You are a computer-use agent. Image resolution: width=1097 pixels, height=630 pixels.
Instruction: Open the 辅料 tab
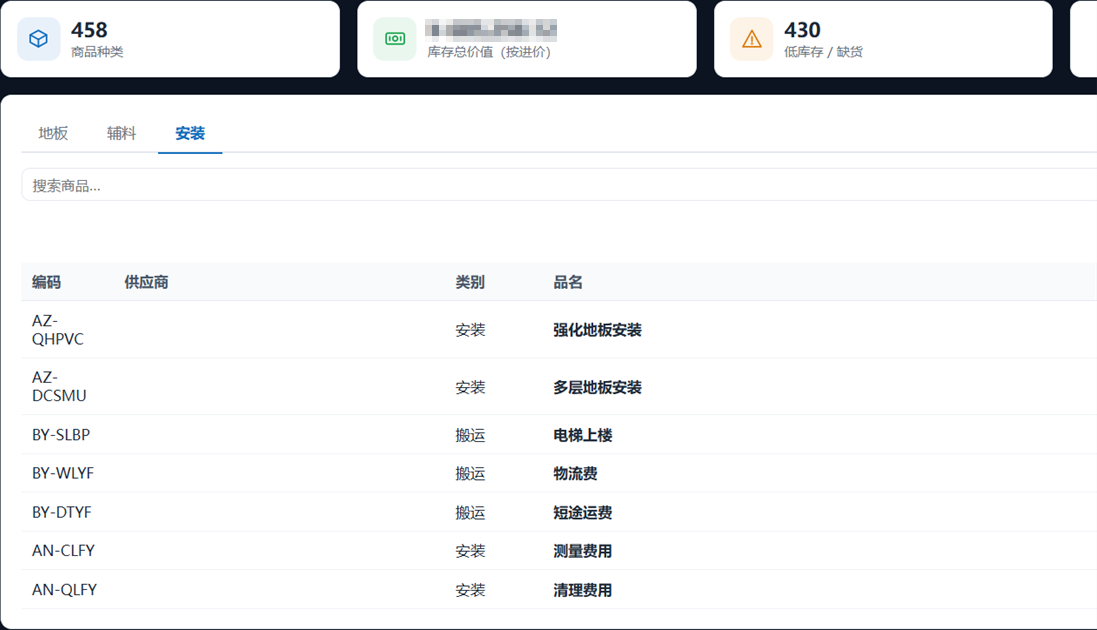pyautogui.click(x=122, y=133)
